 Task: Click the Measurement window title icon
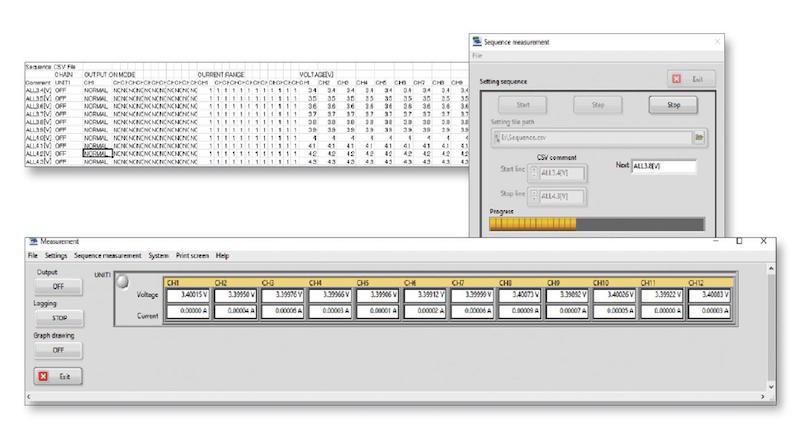pyautogui.click(x=32, y=241)
